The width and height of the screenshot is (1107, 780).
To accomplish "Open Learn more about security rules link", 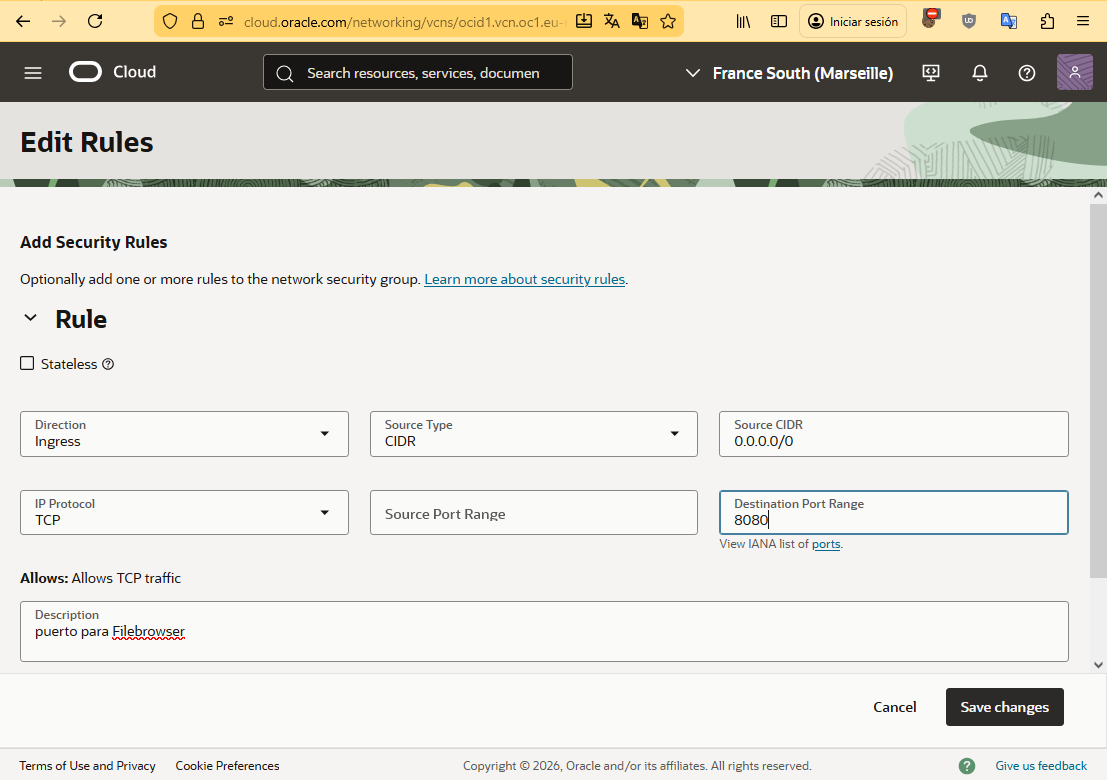I will click(525, 280).
